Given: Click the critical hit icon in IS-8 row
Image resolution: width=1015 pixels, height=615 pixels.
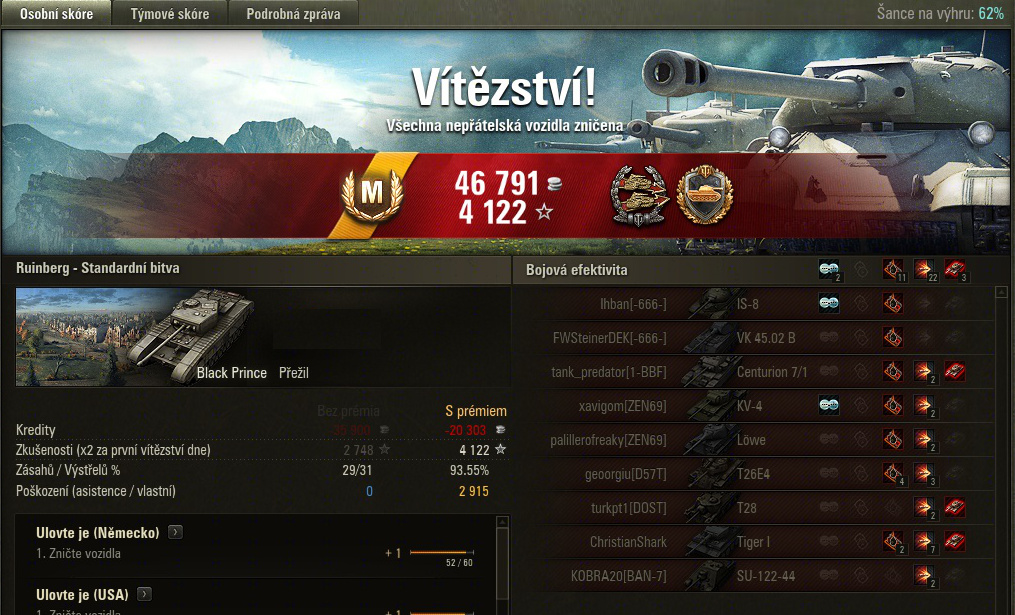Looking at the screenshot, I should pyautogui.click(x=893, y=303).
